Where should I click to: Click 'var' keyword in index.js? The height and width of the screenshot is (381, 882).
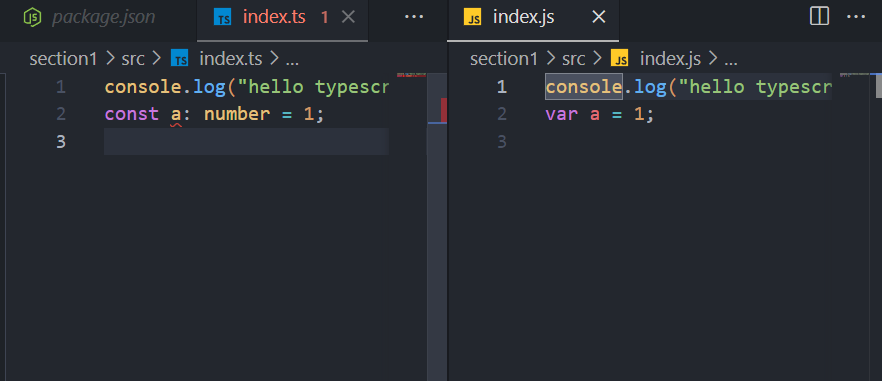(x=562, y=114)
